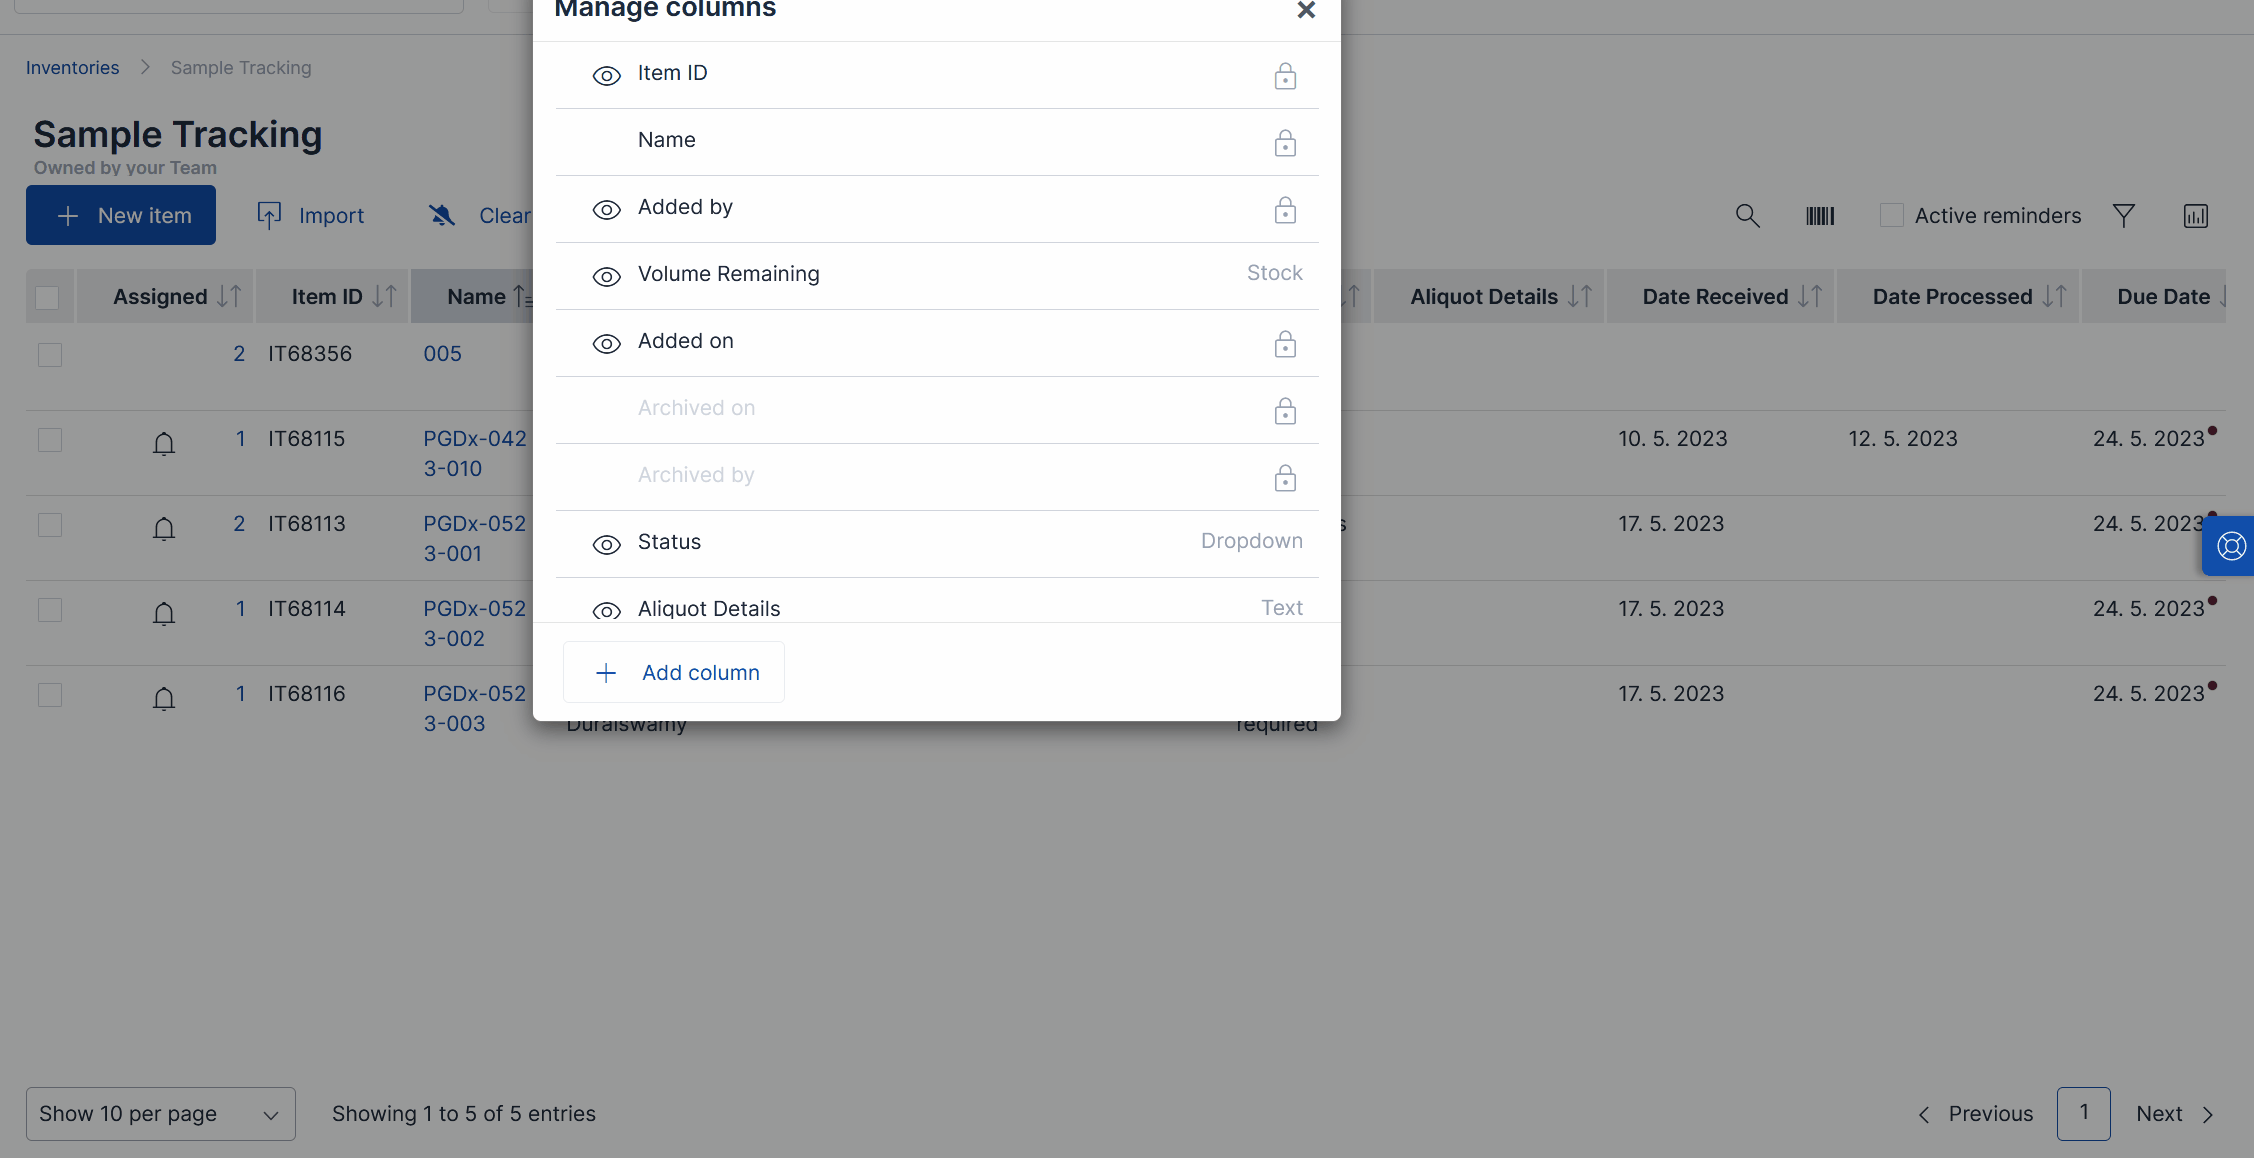
Task: Click the Add column button
Action: point(674,673)
